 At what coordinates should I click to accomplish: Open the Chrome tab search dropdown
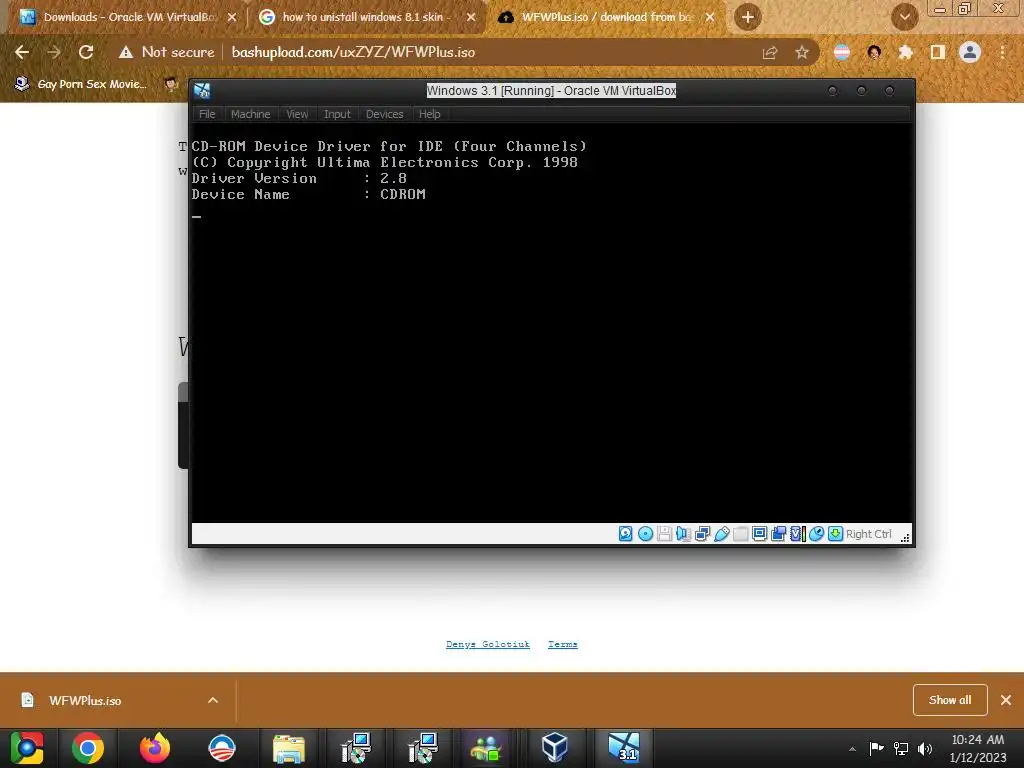click(x=904, y=17)
